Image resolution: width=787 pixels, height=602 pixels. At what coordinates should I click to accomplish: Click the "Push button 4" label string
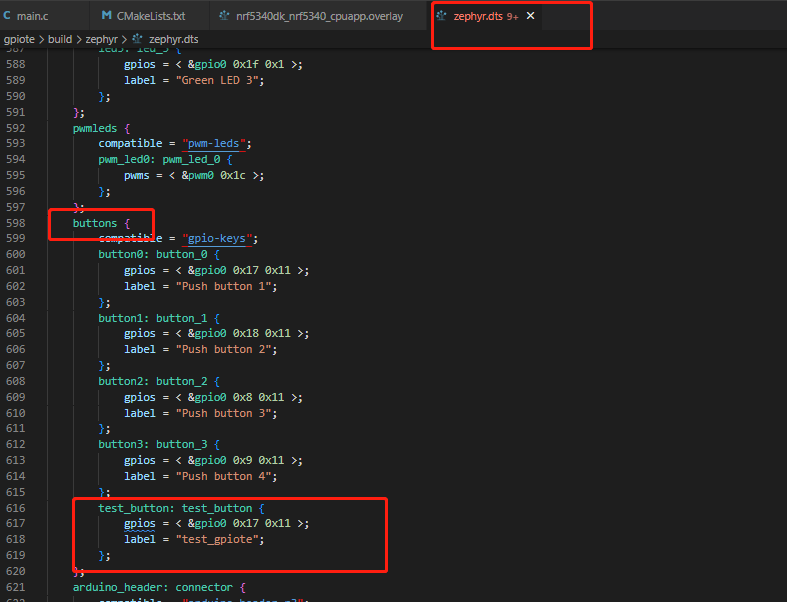coord(223,476)
